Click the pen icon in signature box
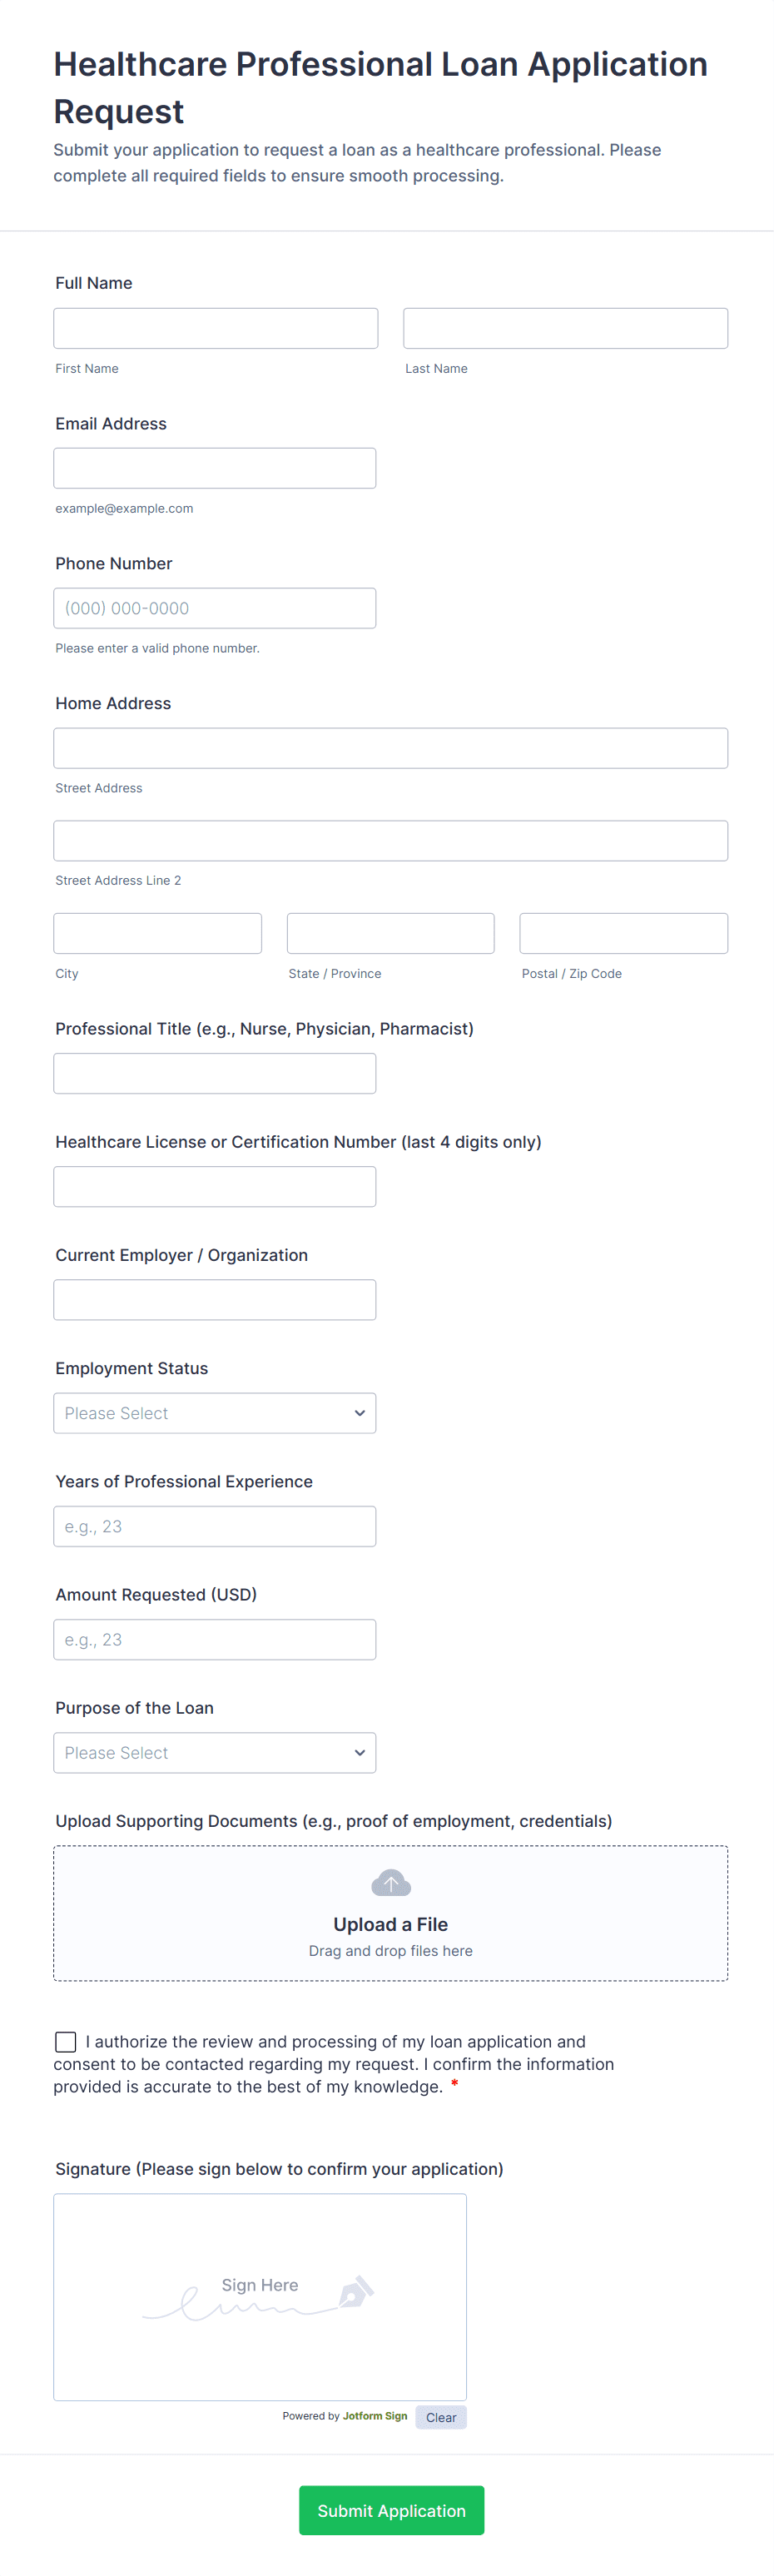774x2576 pixels. pos(356,2291)
